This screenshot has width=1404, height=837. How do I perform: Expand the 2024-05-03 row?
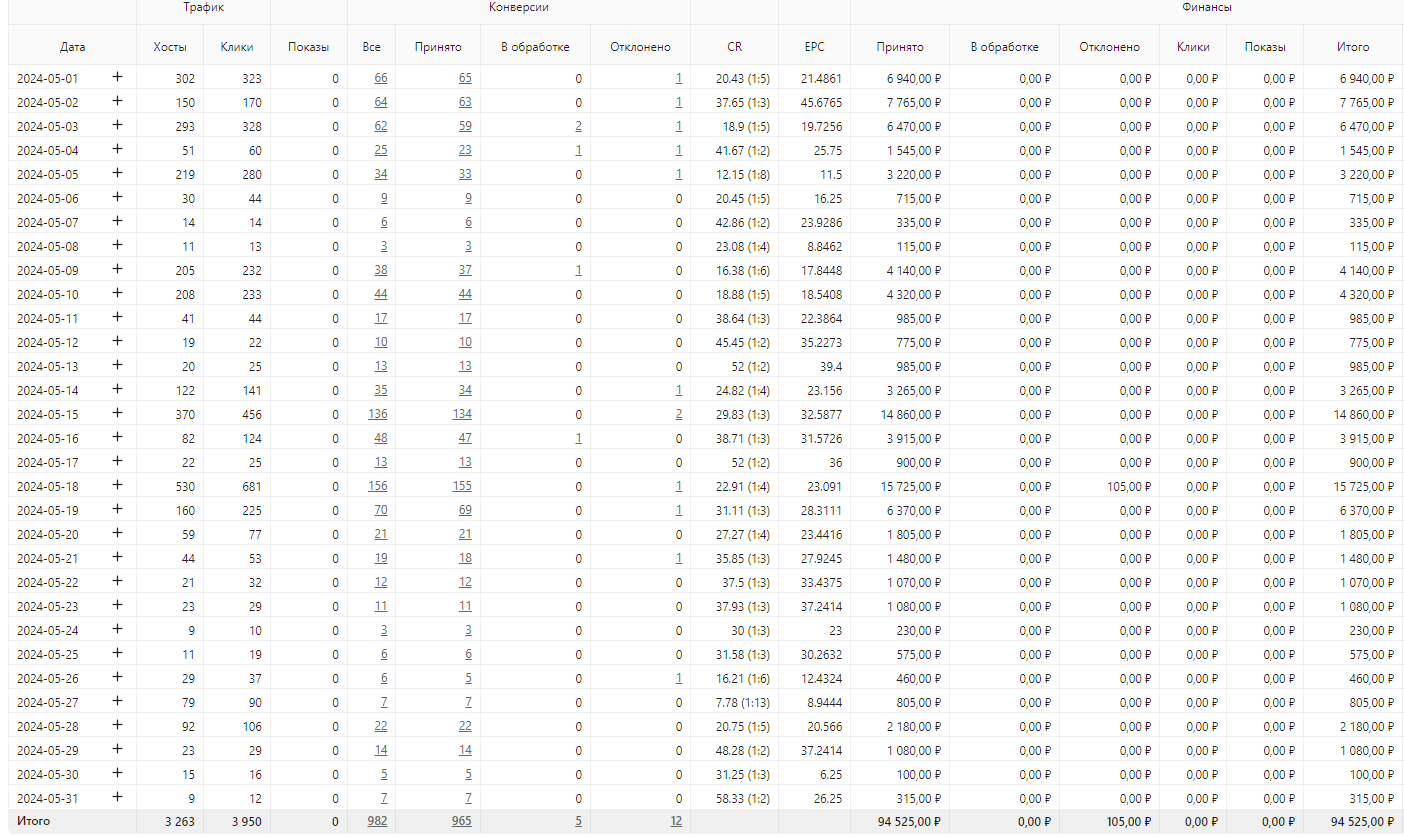click(x=117, y=125)
